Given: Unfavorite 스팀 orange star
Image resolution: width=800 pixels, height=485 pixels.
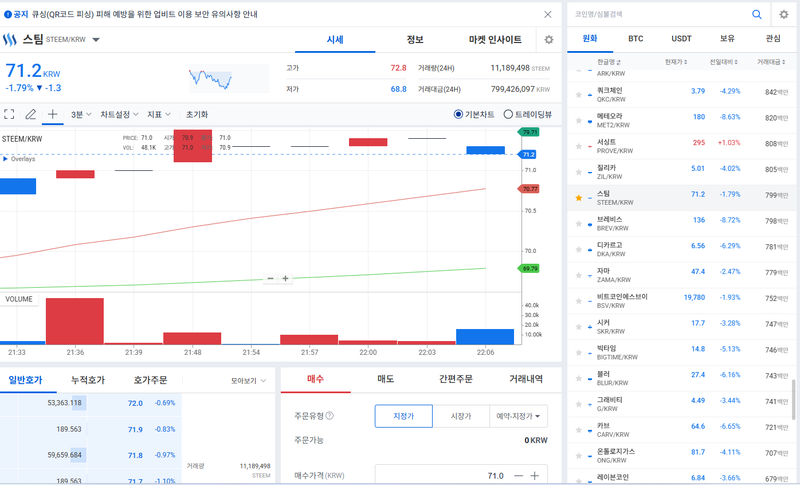Looking at the screenshot, I should pyautogui.click(x=579, y=198).
